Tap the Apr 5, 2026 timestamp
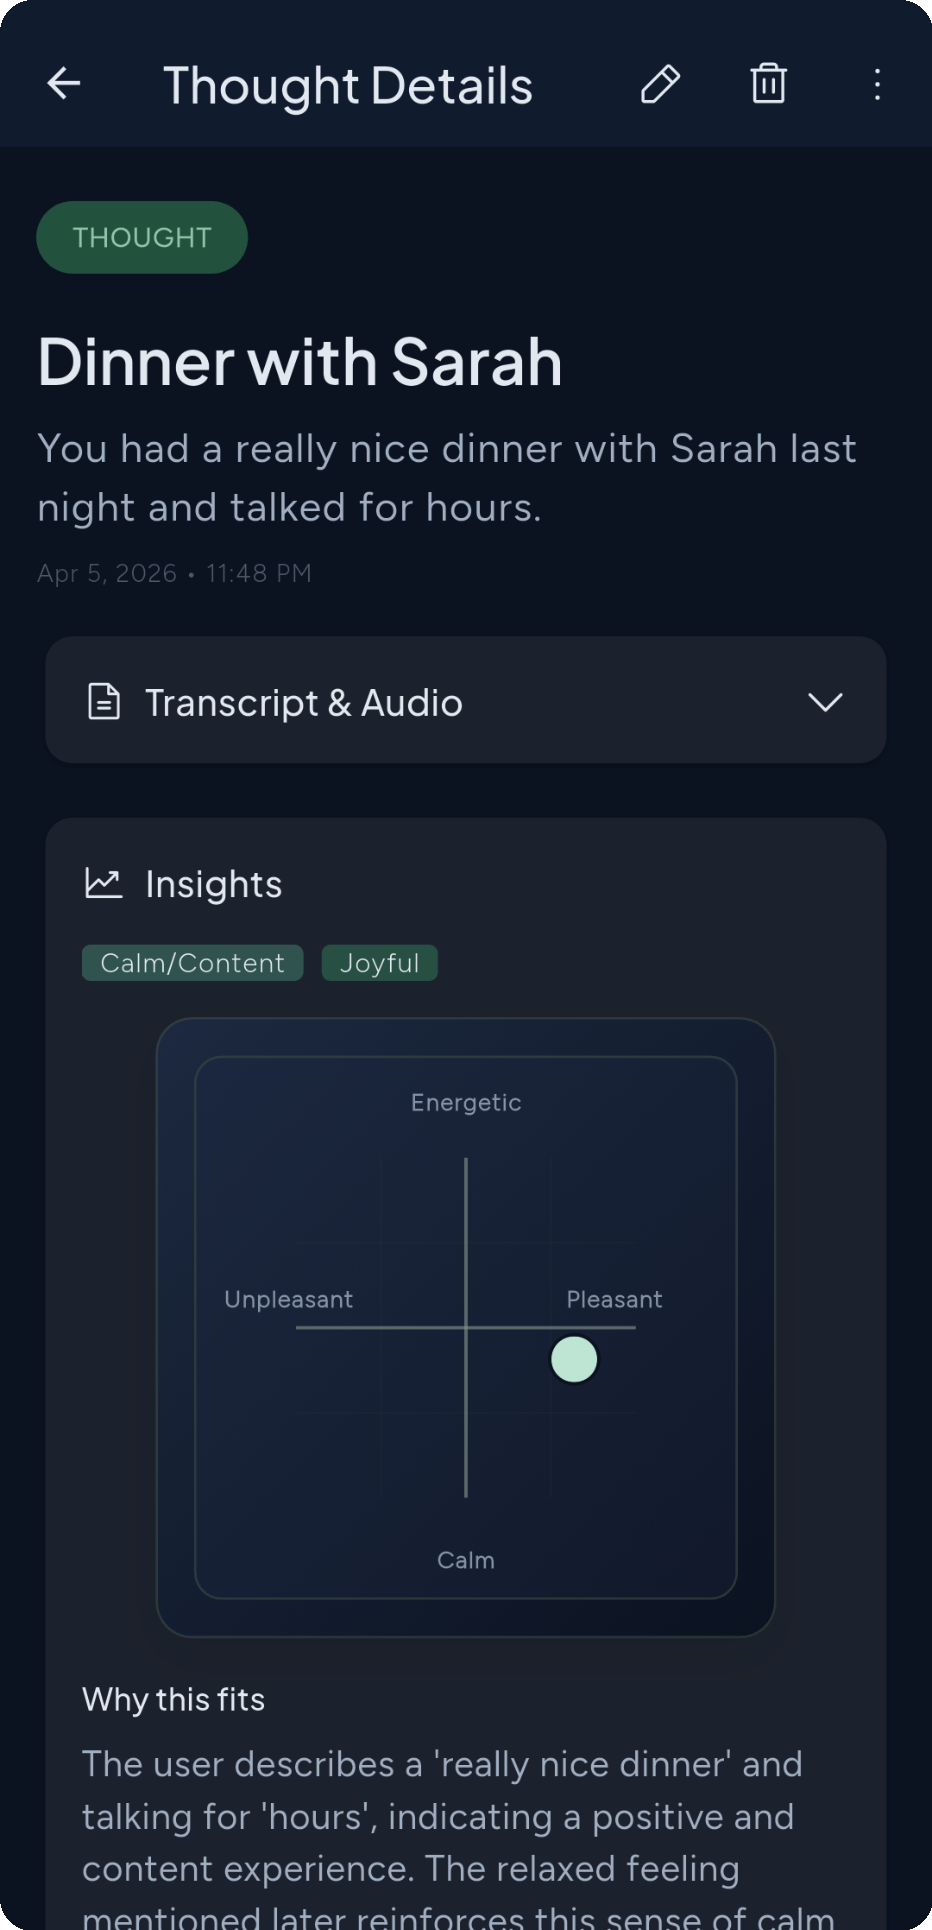The height and width of the screenshot is (1930, 932). pos(173,572)
